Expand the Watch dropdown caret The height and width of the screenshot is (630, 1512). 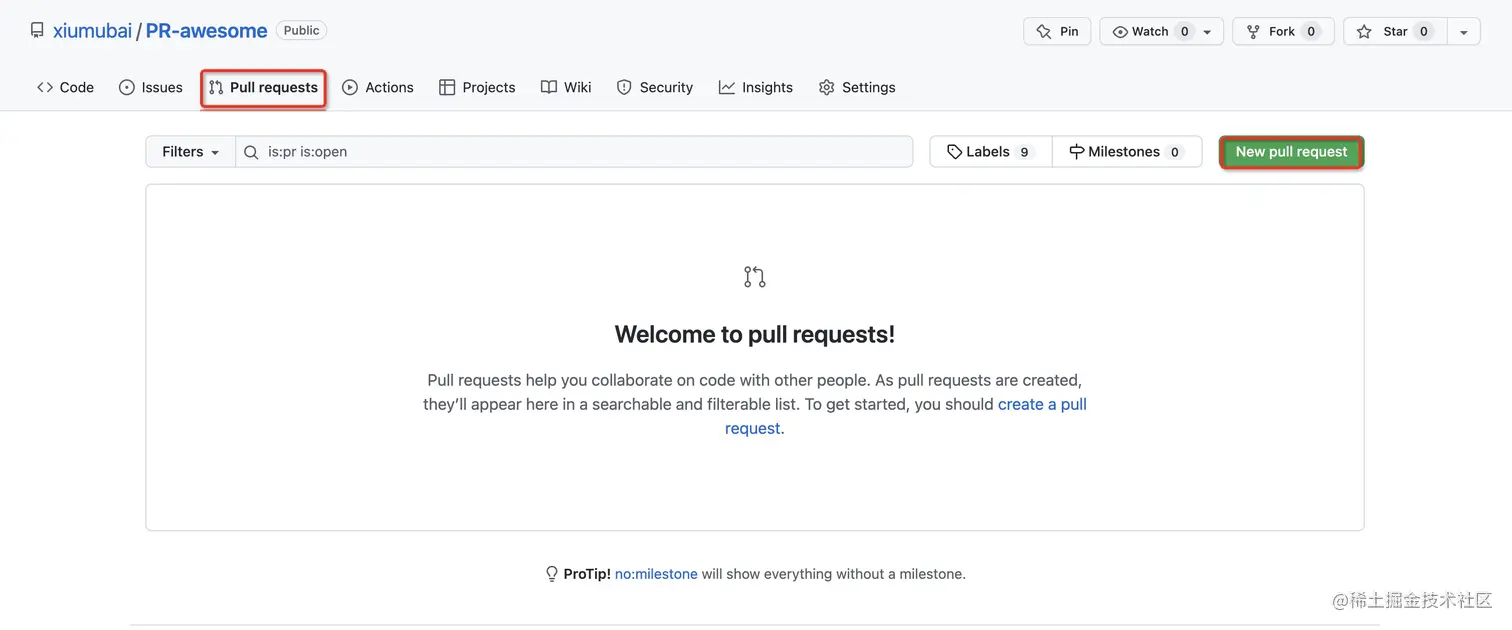click(1207, 32)
